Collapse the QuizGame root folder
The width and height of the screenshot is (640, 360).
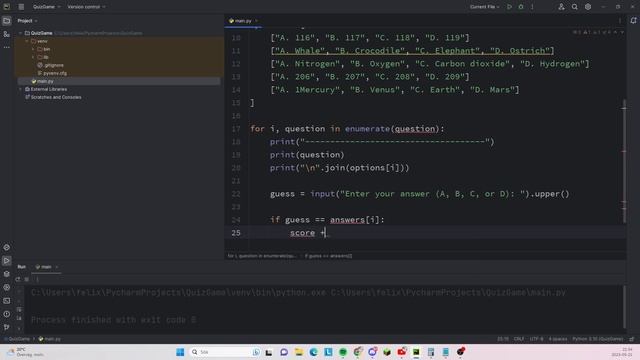(20, 33)
